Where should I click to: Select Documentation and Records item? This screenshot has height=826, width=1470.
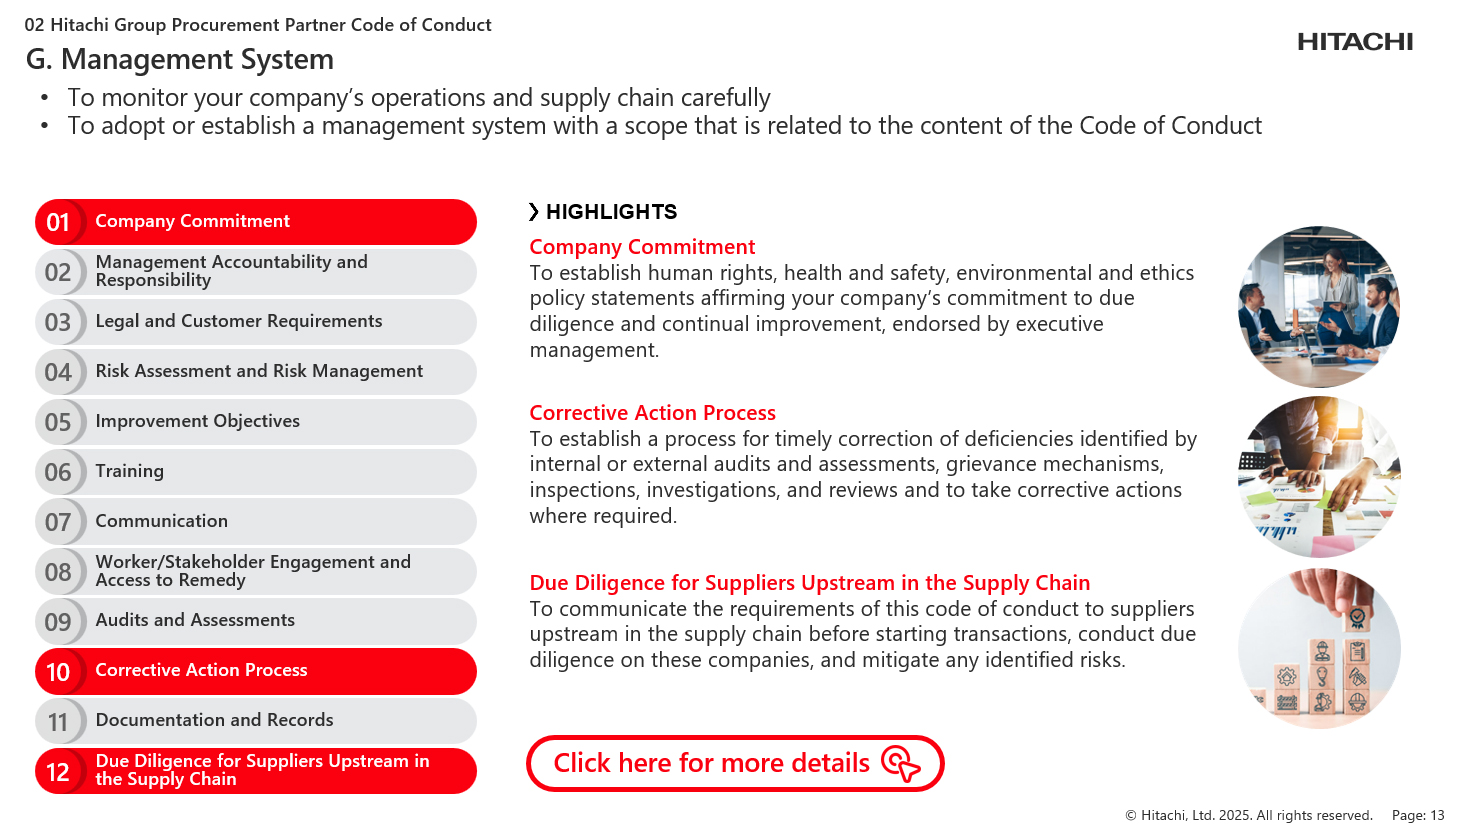click(x=256, y=721)
